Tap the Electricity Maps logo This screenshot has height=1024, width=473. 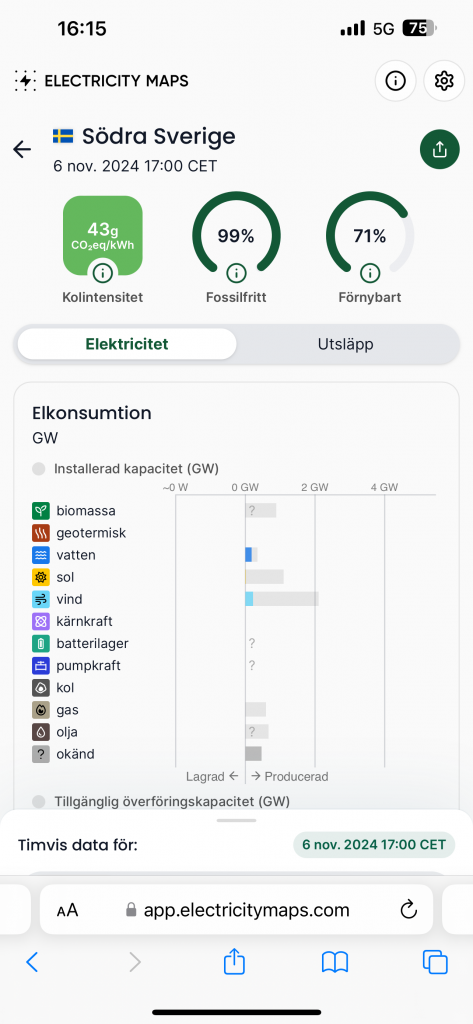click(101, 81)
